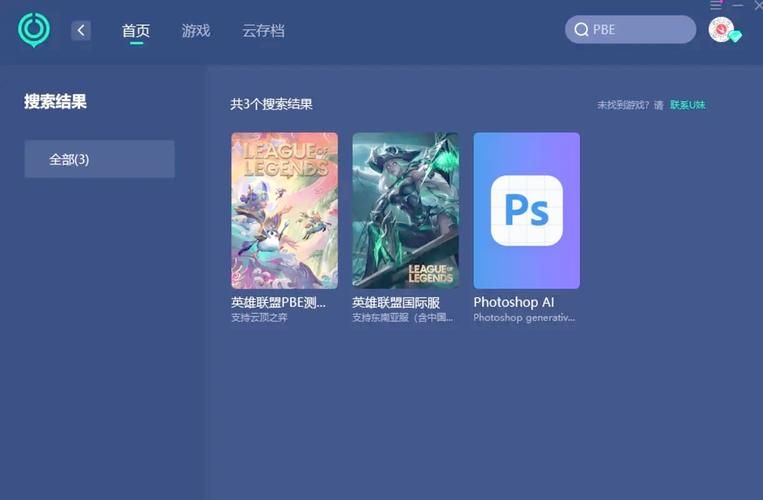Image resolution: width=763 pixels, height=500 pixels.
Task: Switch to the 首页 tab
Action: coord(136,31)
